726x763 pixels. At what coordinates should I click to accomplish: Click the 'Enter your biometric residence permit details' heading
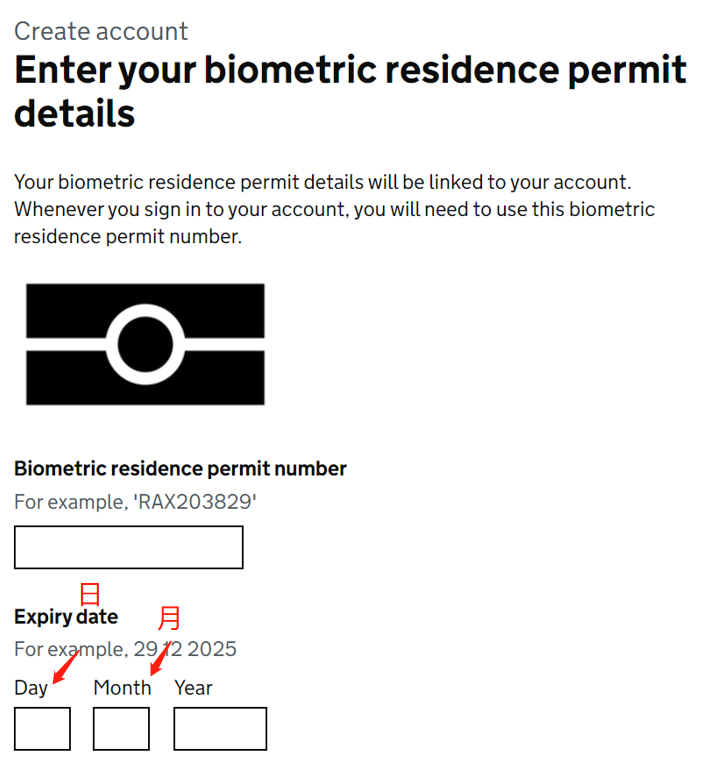tap(350, 91)
